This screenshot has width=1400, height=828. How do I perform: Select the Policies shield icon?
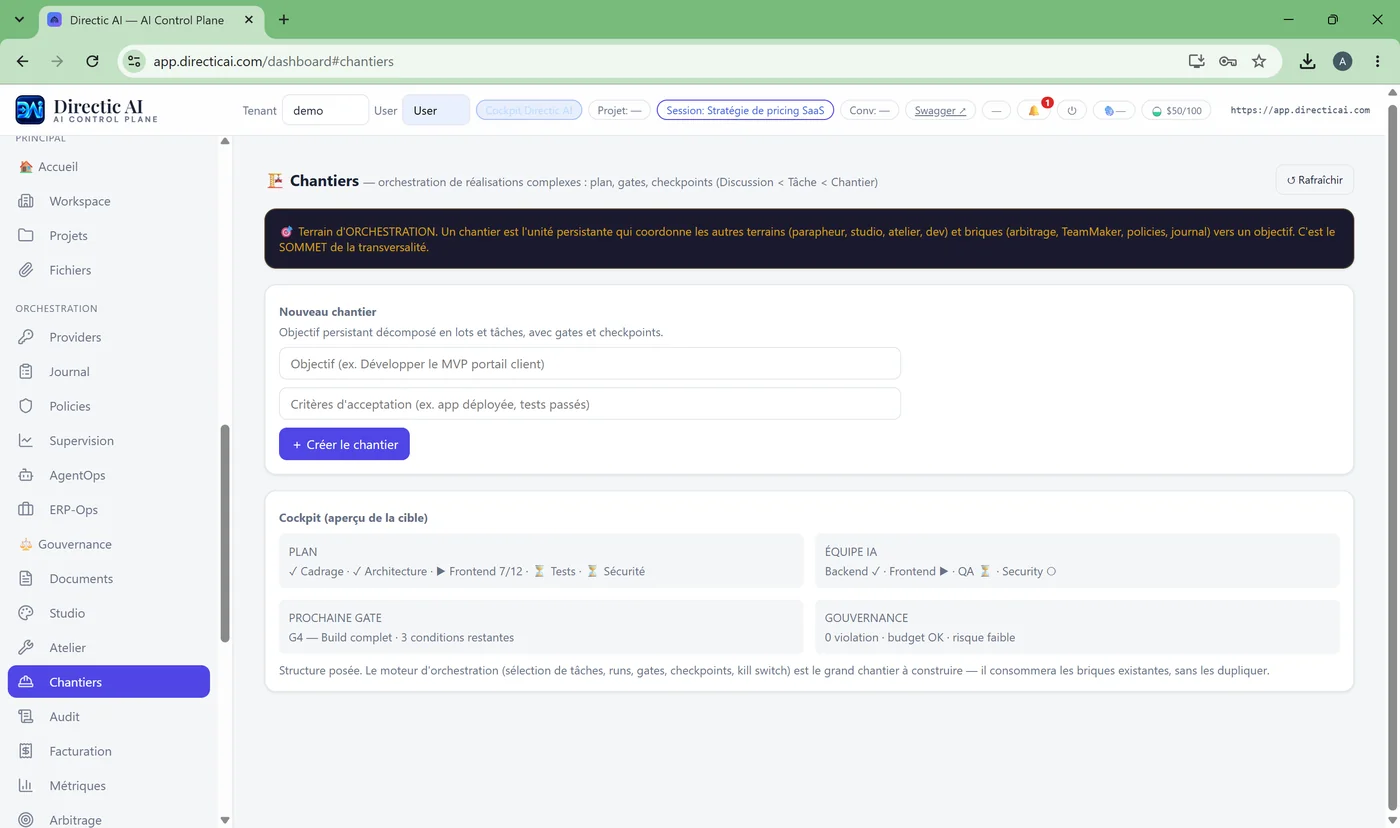[27, 406]
